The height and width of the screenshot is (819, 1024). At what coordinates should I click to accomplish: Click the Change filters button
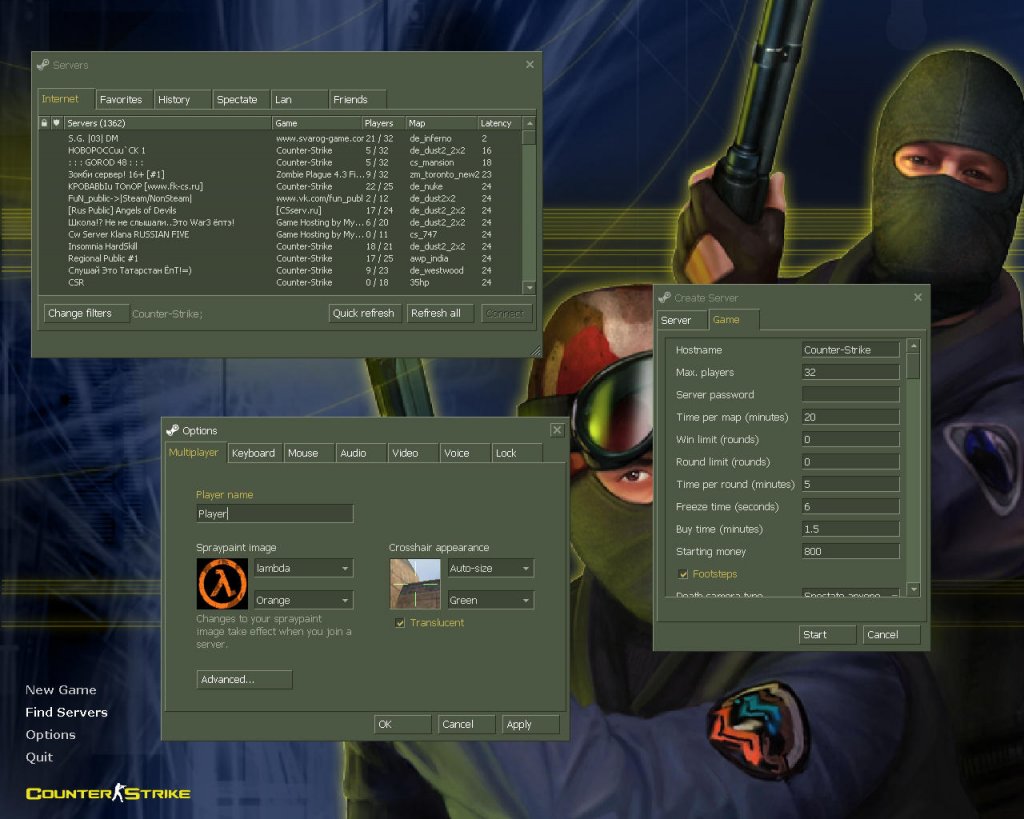pos(86,313)
